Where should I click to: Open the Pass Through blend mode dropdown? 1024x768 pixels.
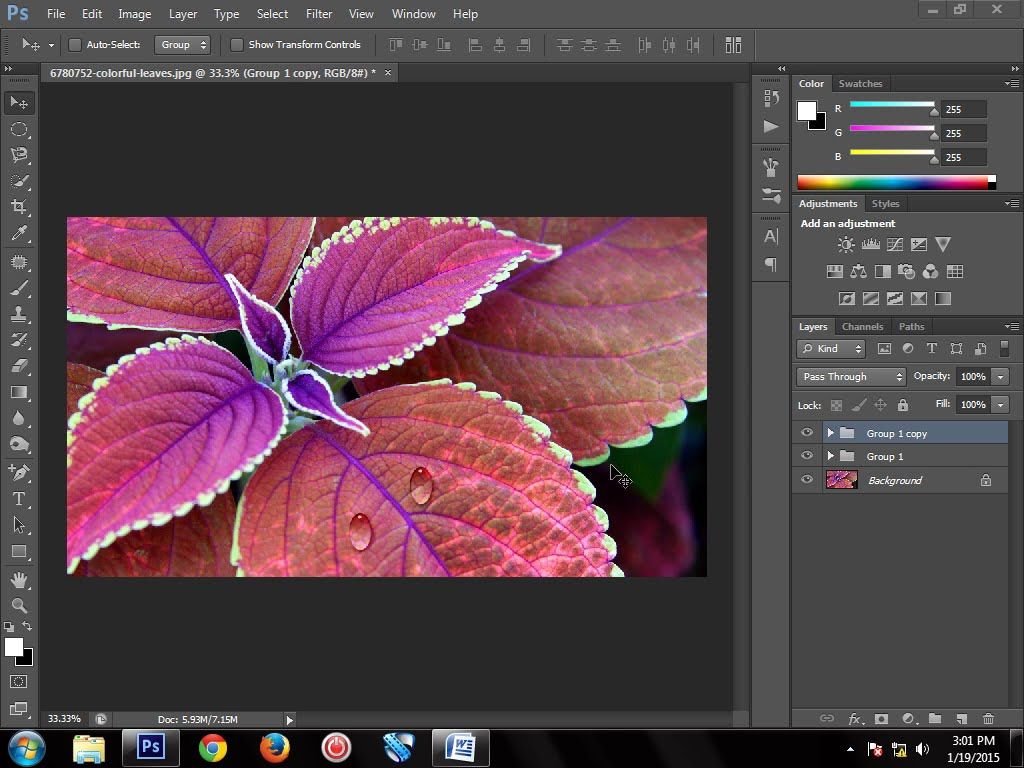click(x=851, y=377)
